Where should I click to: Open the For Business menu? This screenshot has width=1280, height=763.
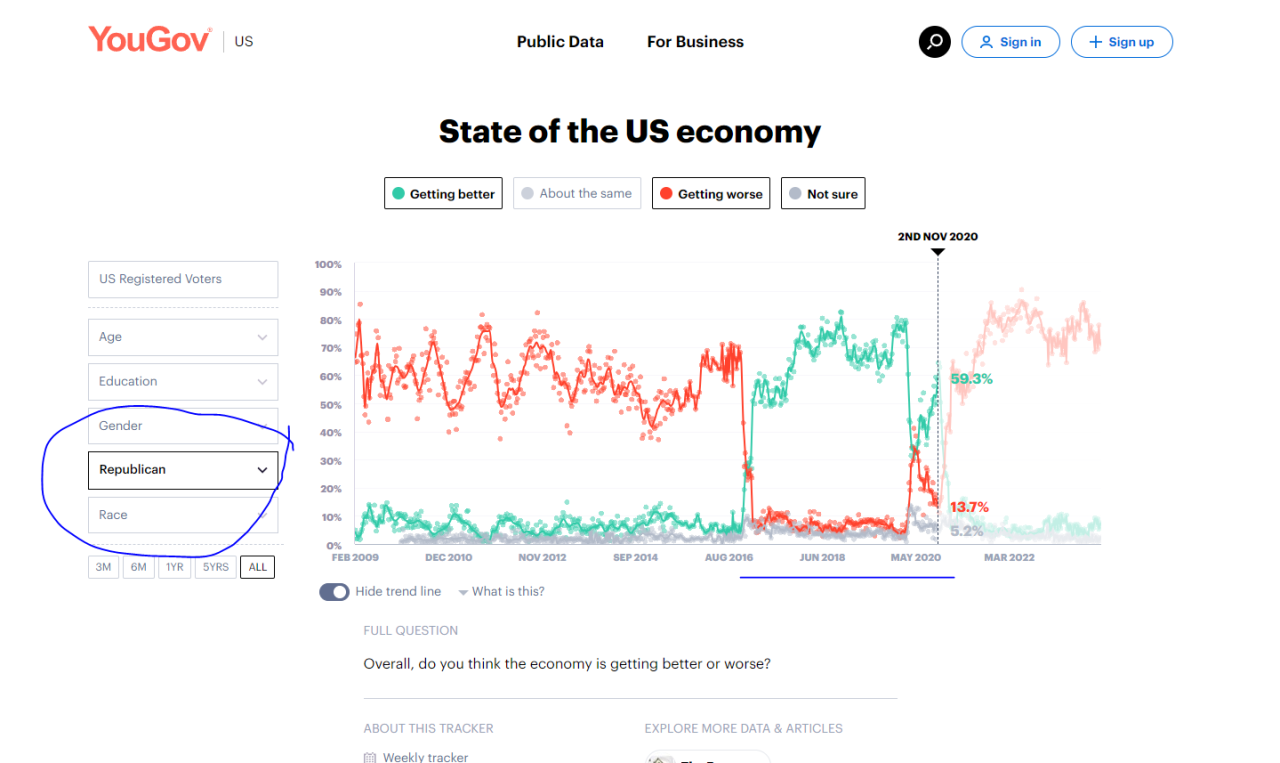695,42
